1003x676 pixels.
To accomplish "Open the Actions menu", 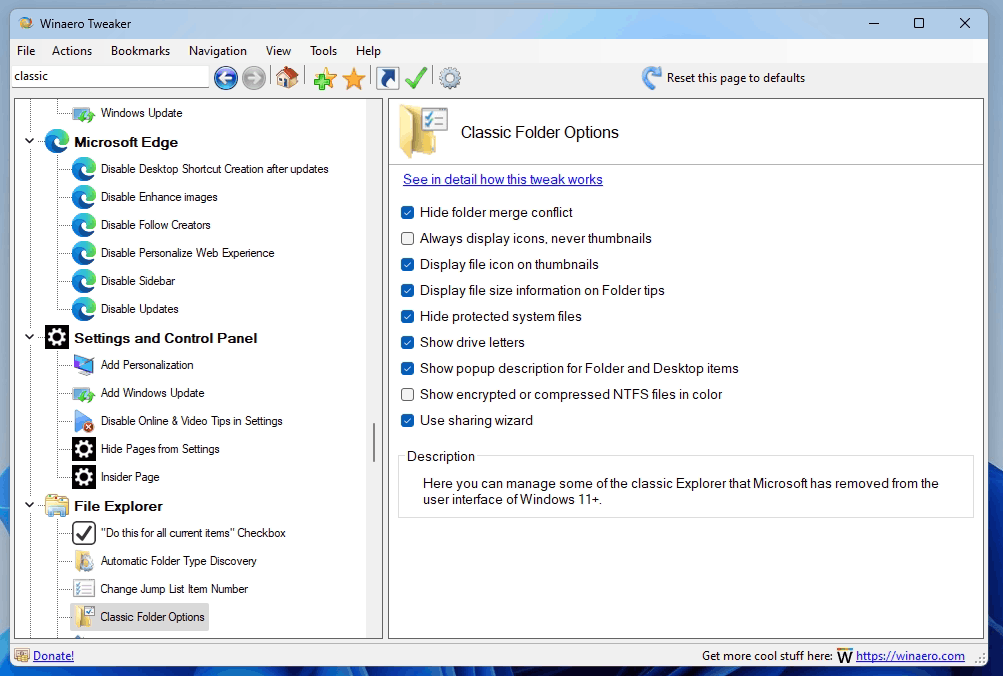I will tap(72, 51).
